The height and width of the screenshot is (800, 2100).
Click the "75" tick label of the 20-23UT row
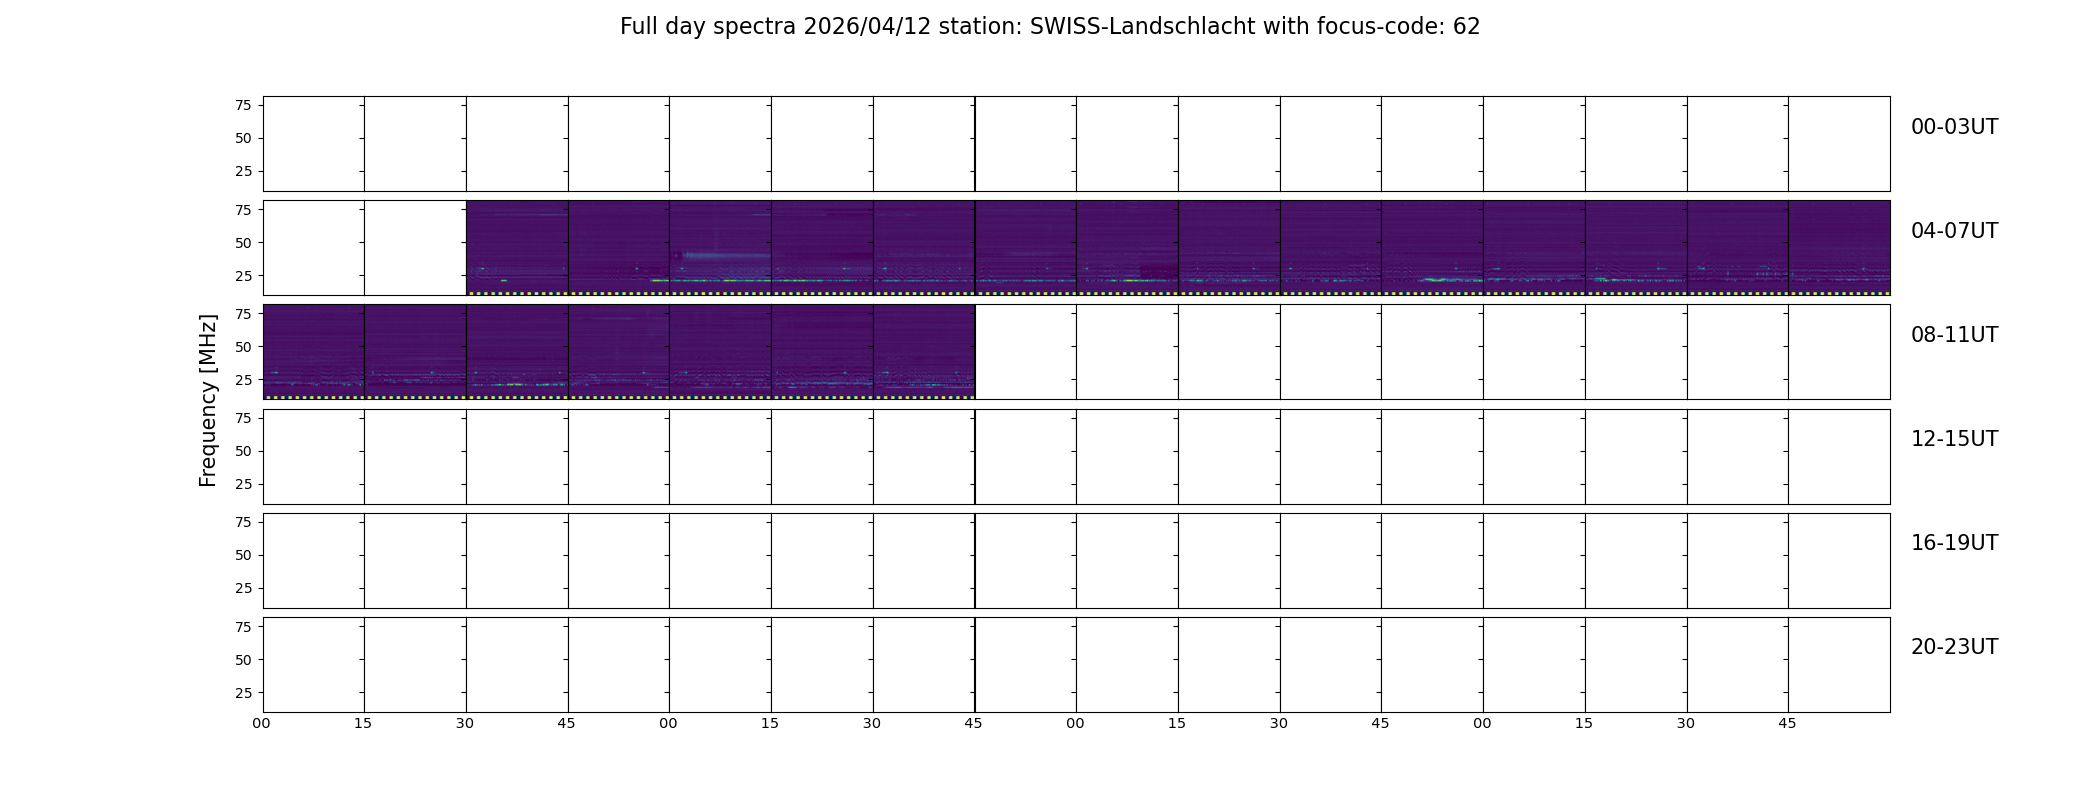click(x=243, y=626)
